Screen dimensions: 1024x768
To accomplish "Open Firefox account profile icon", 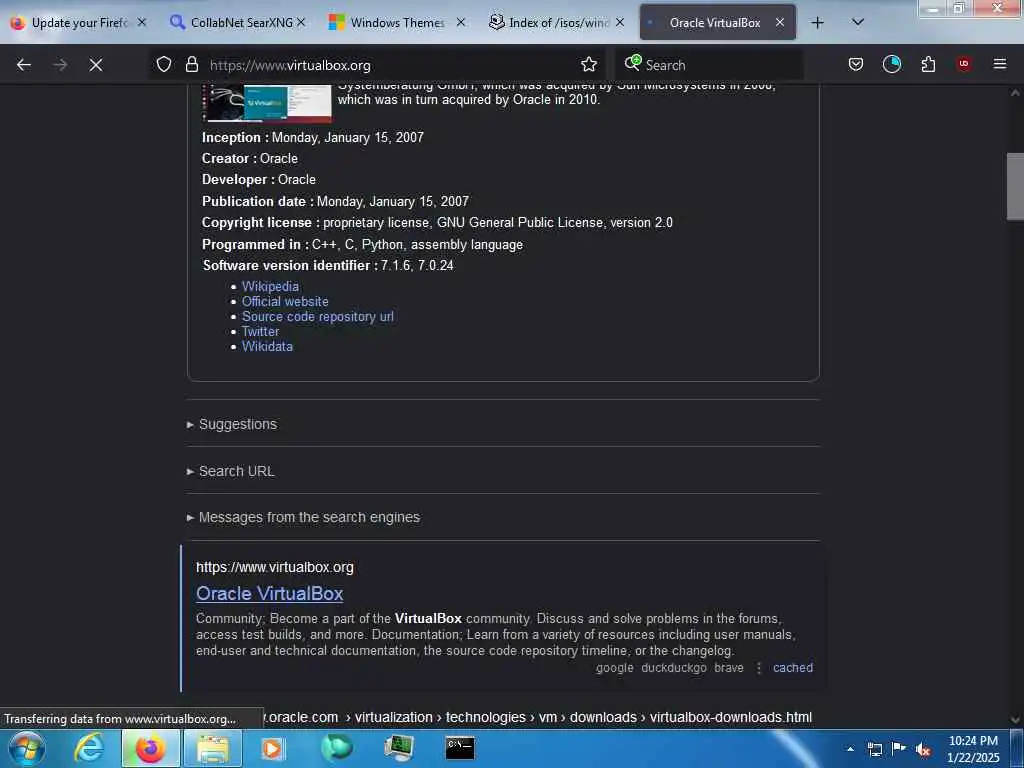I will (x=891, y=65).
